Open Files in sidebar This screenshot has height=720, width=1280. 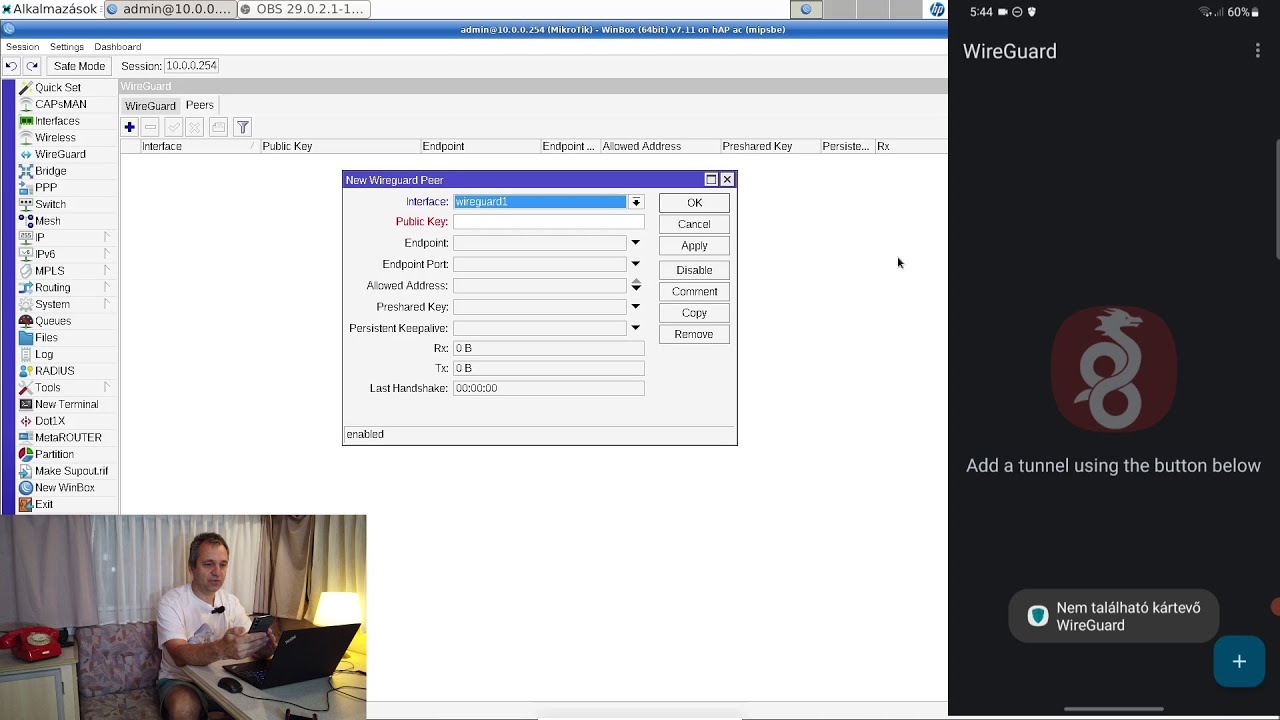tap(46, 338)
